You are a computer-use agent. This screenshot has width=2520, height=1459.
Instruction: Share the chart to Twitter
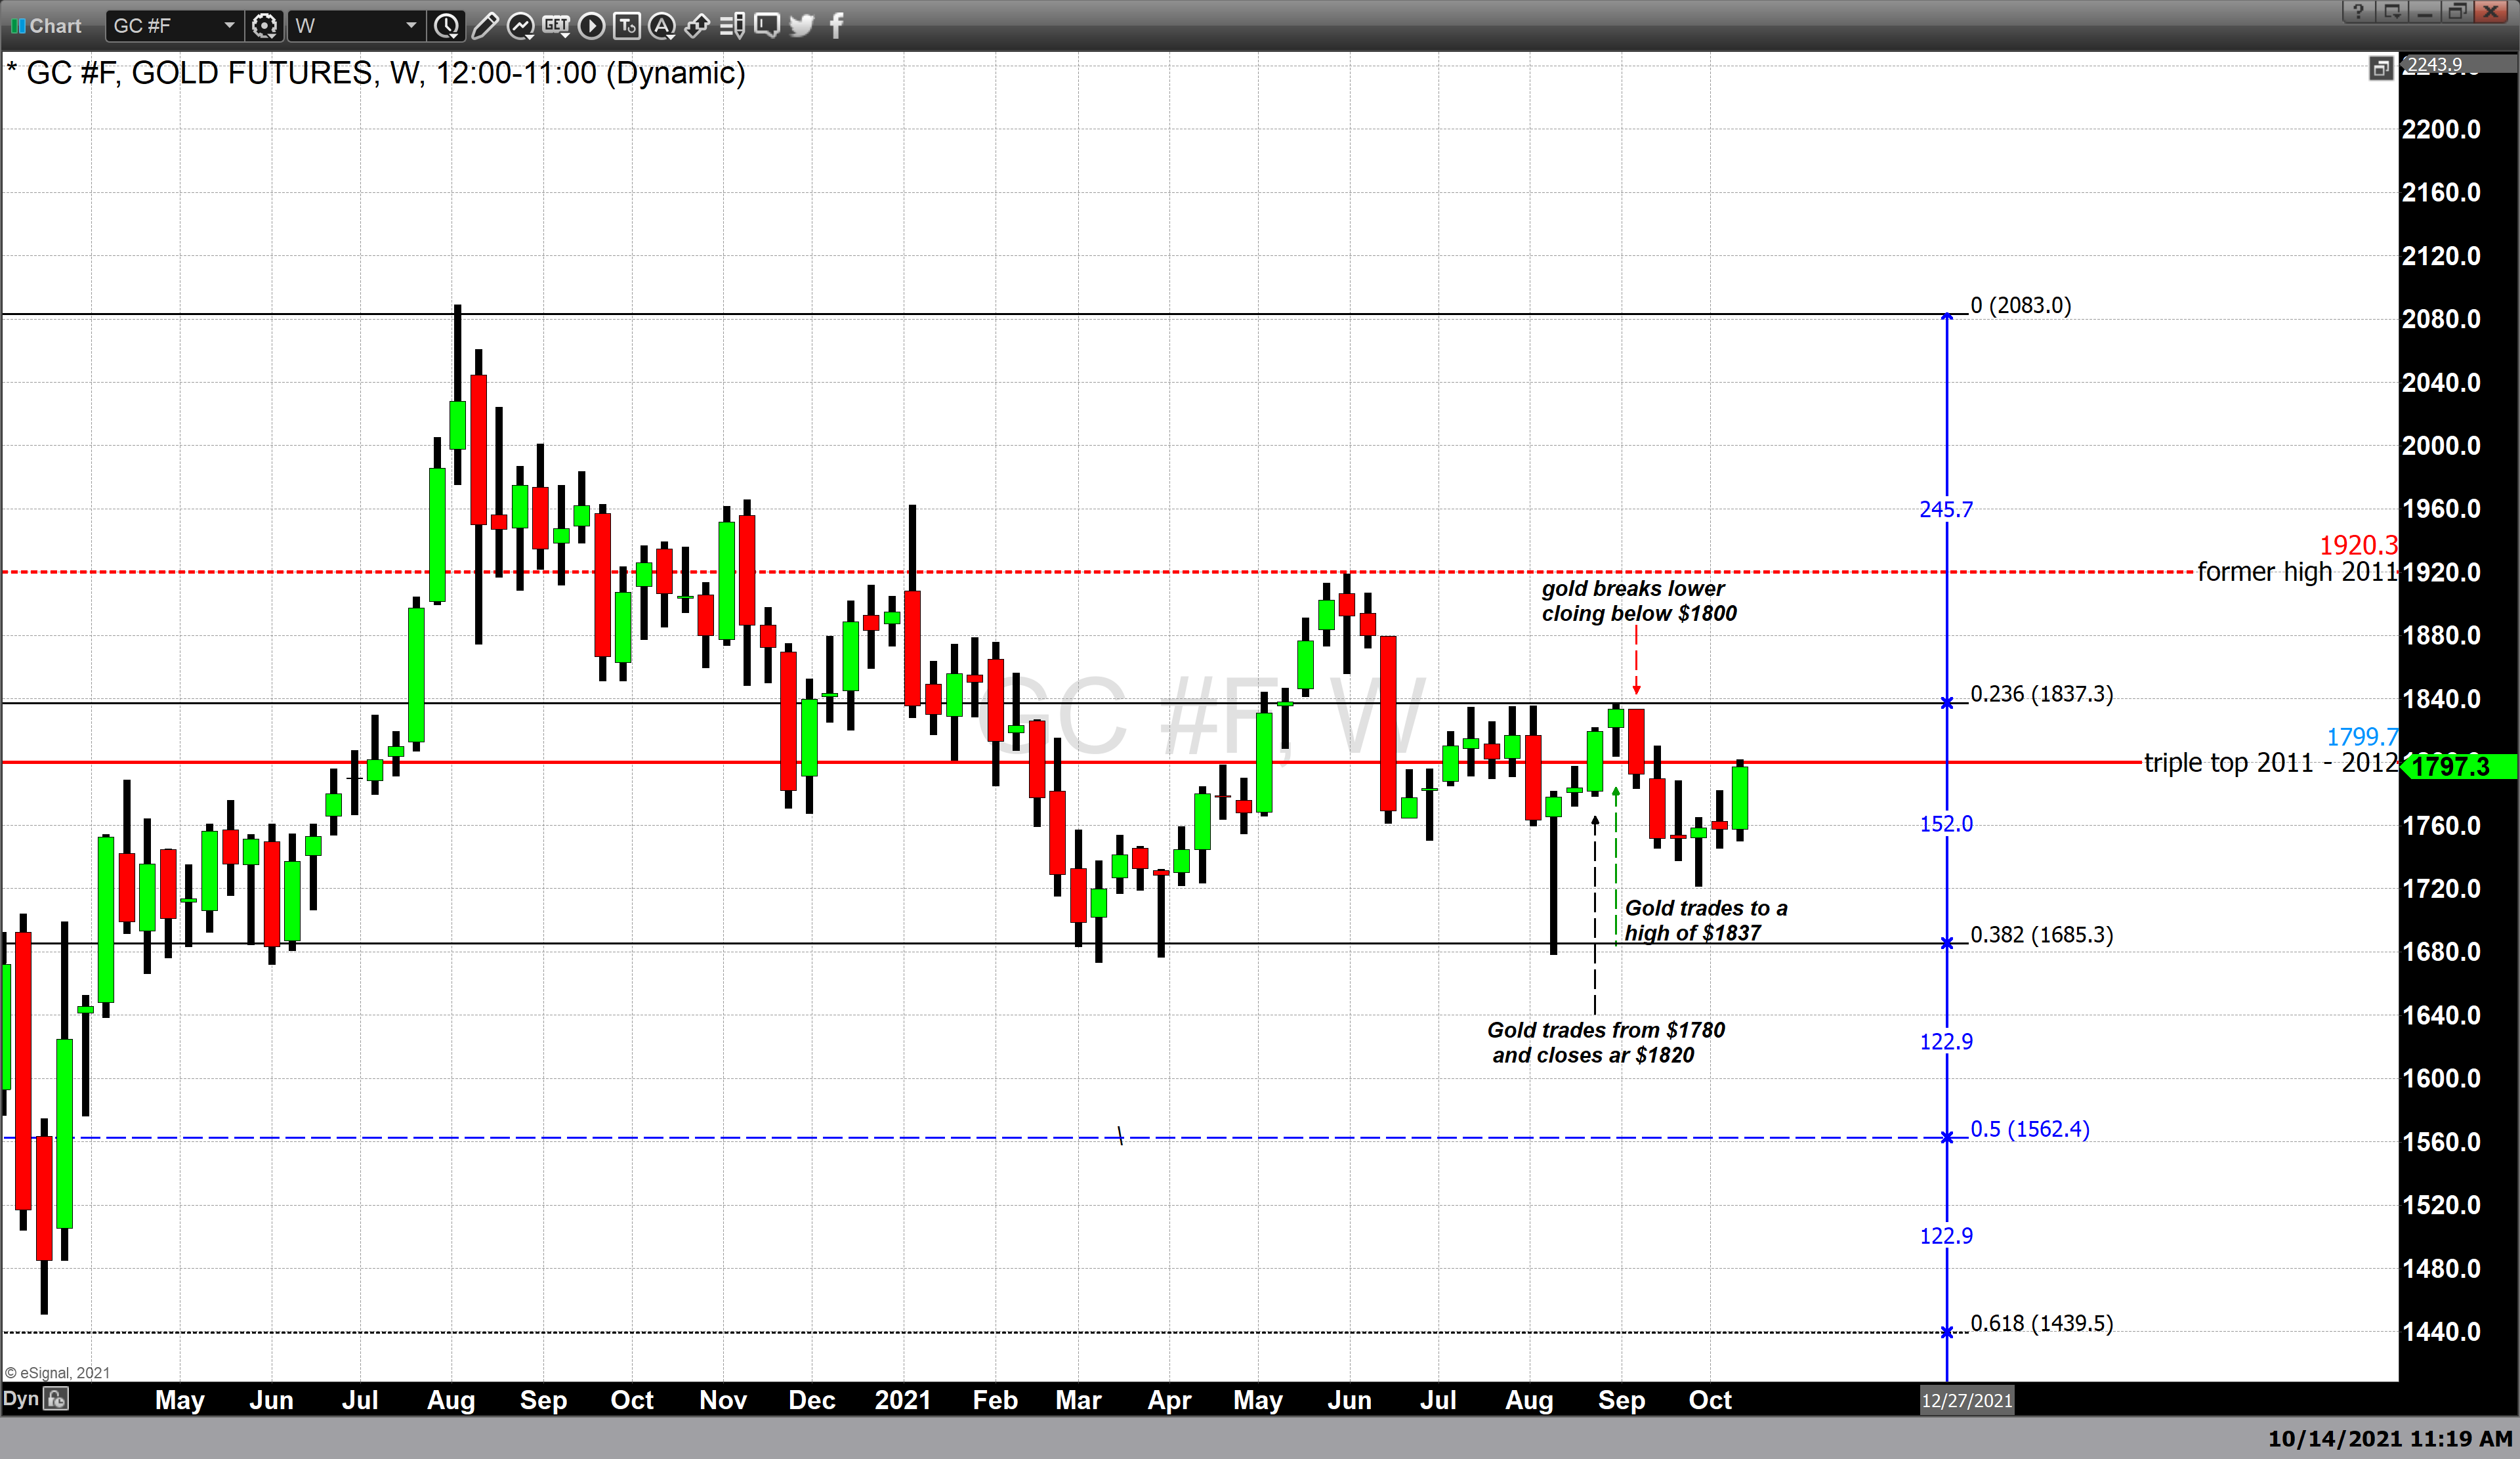(801, 26)
